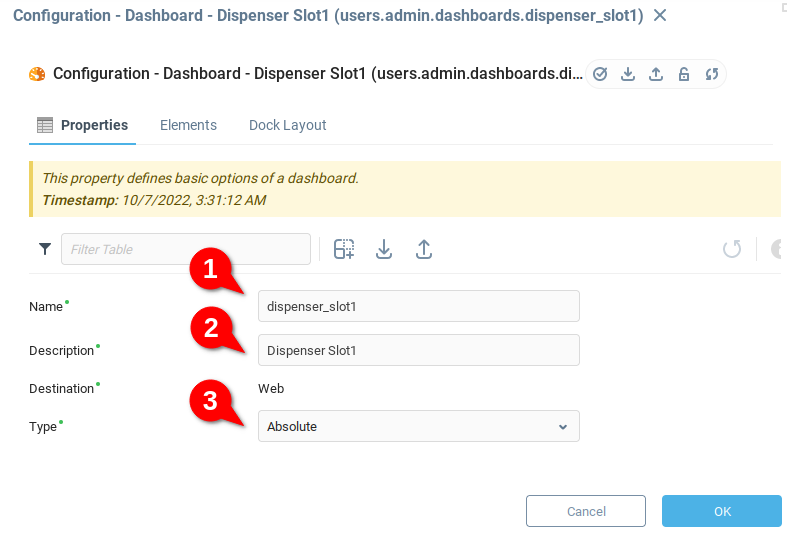Click the undo arrow in table toolbar
Image resolution: width=787 pixels, height=534 pixels.
click(732, 249)
